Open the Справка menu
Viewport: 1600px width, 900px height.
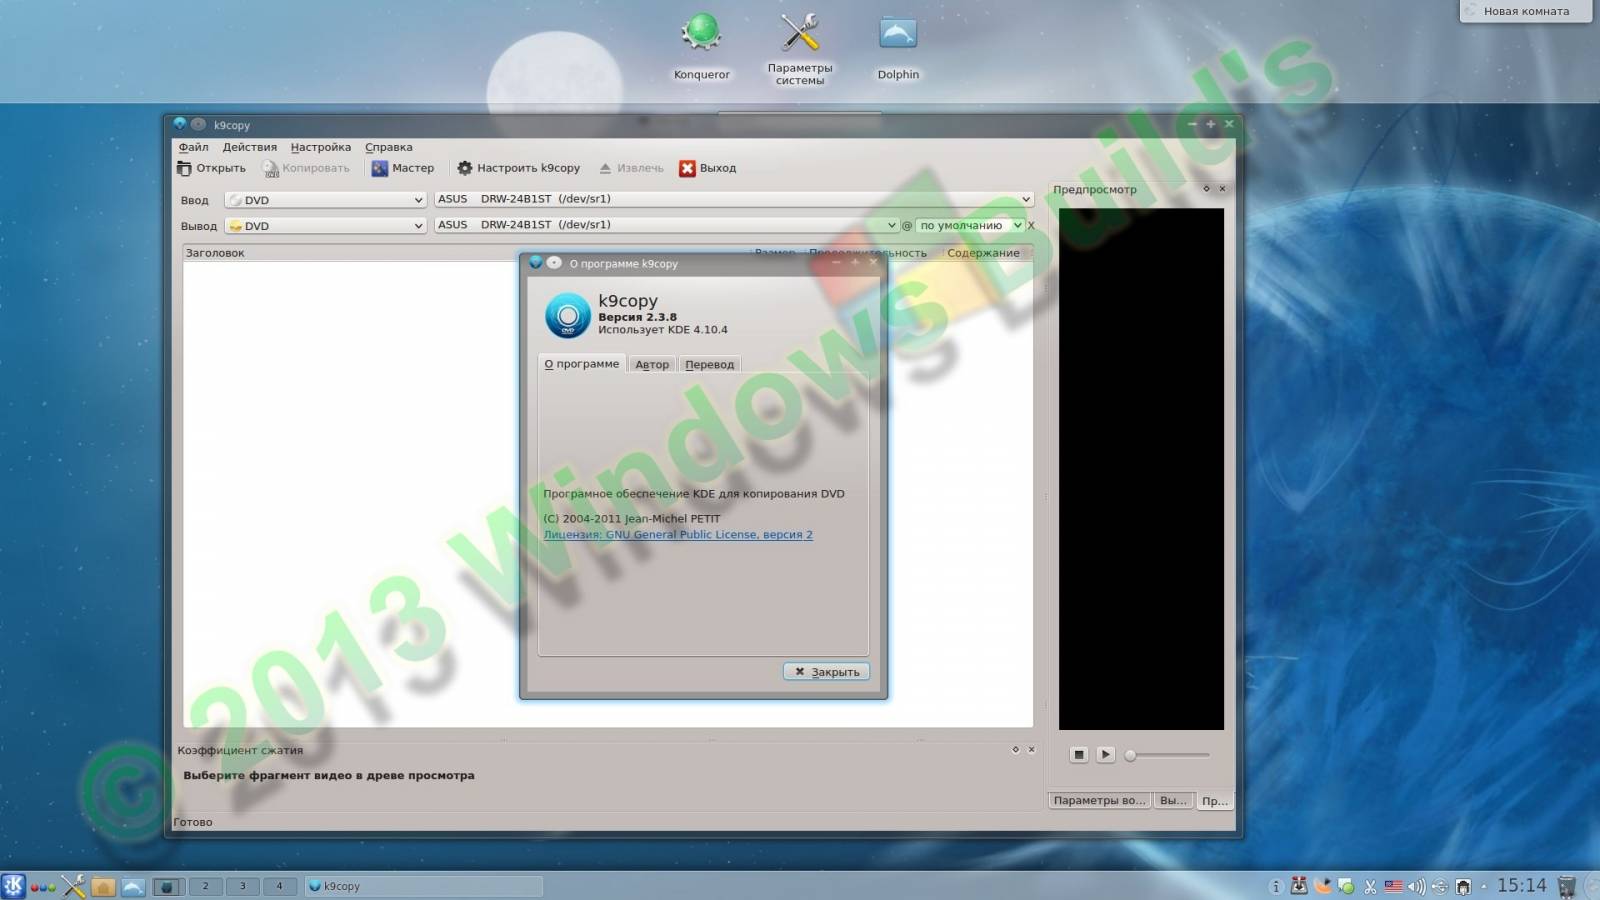[x=388, y=147]
